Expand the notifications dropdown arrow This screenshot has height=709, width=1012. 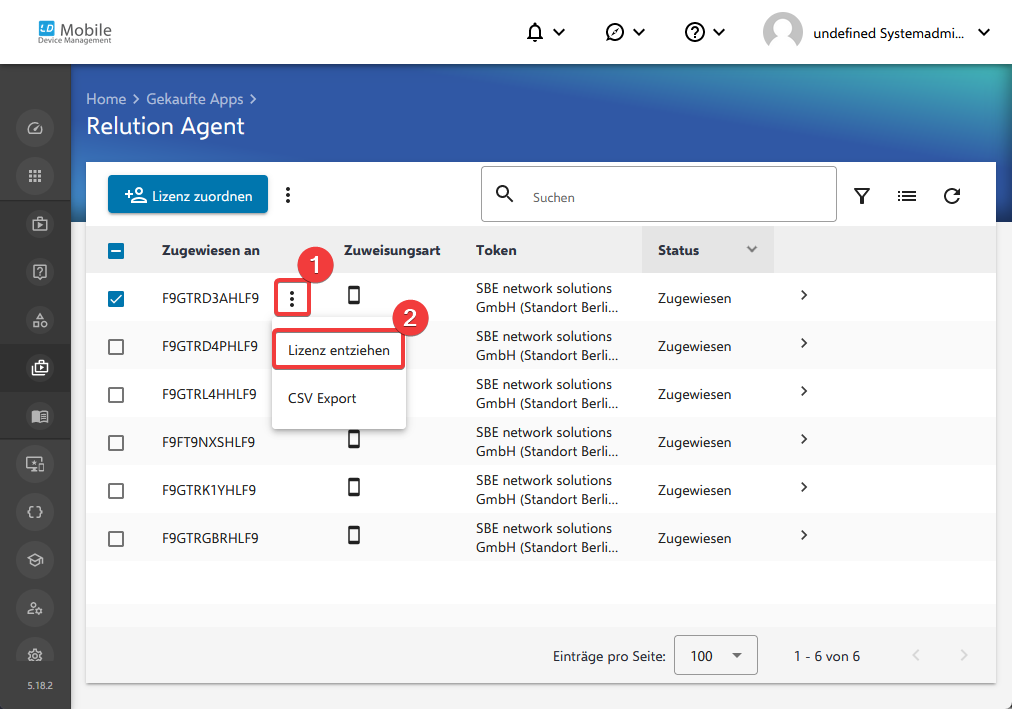559,32
